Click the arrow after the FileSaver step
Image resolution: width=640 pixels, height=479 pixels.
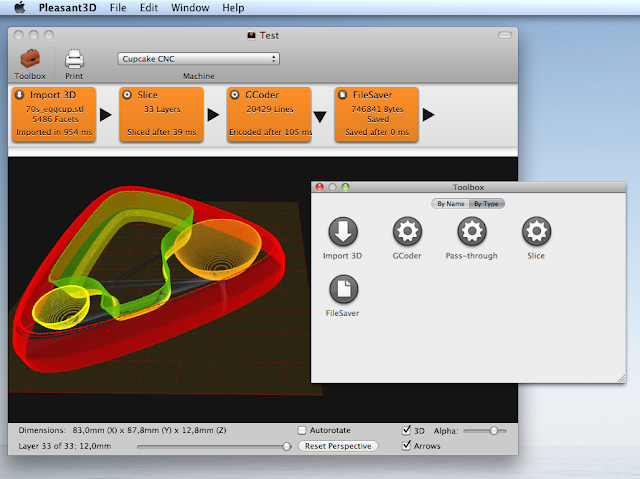(x=428, y=114)
